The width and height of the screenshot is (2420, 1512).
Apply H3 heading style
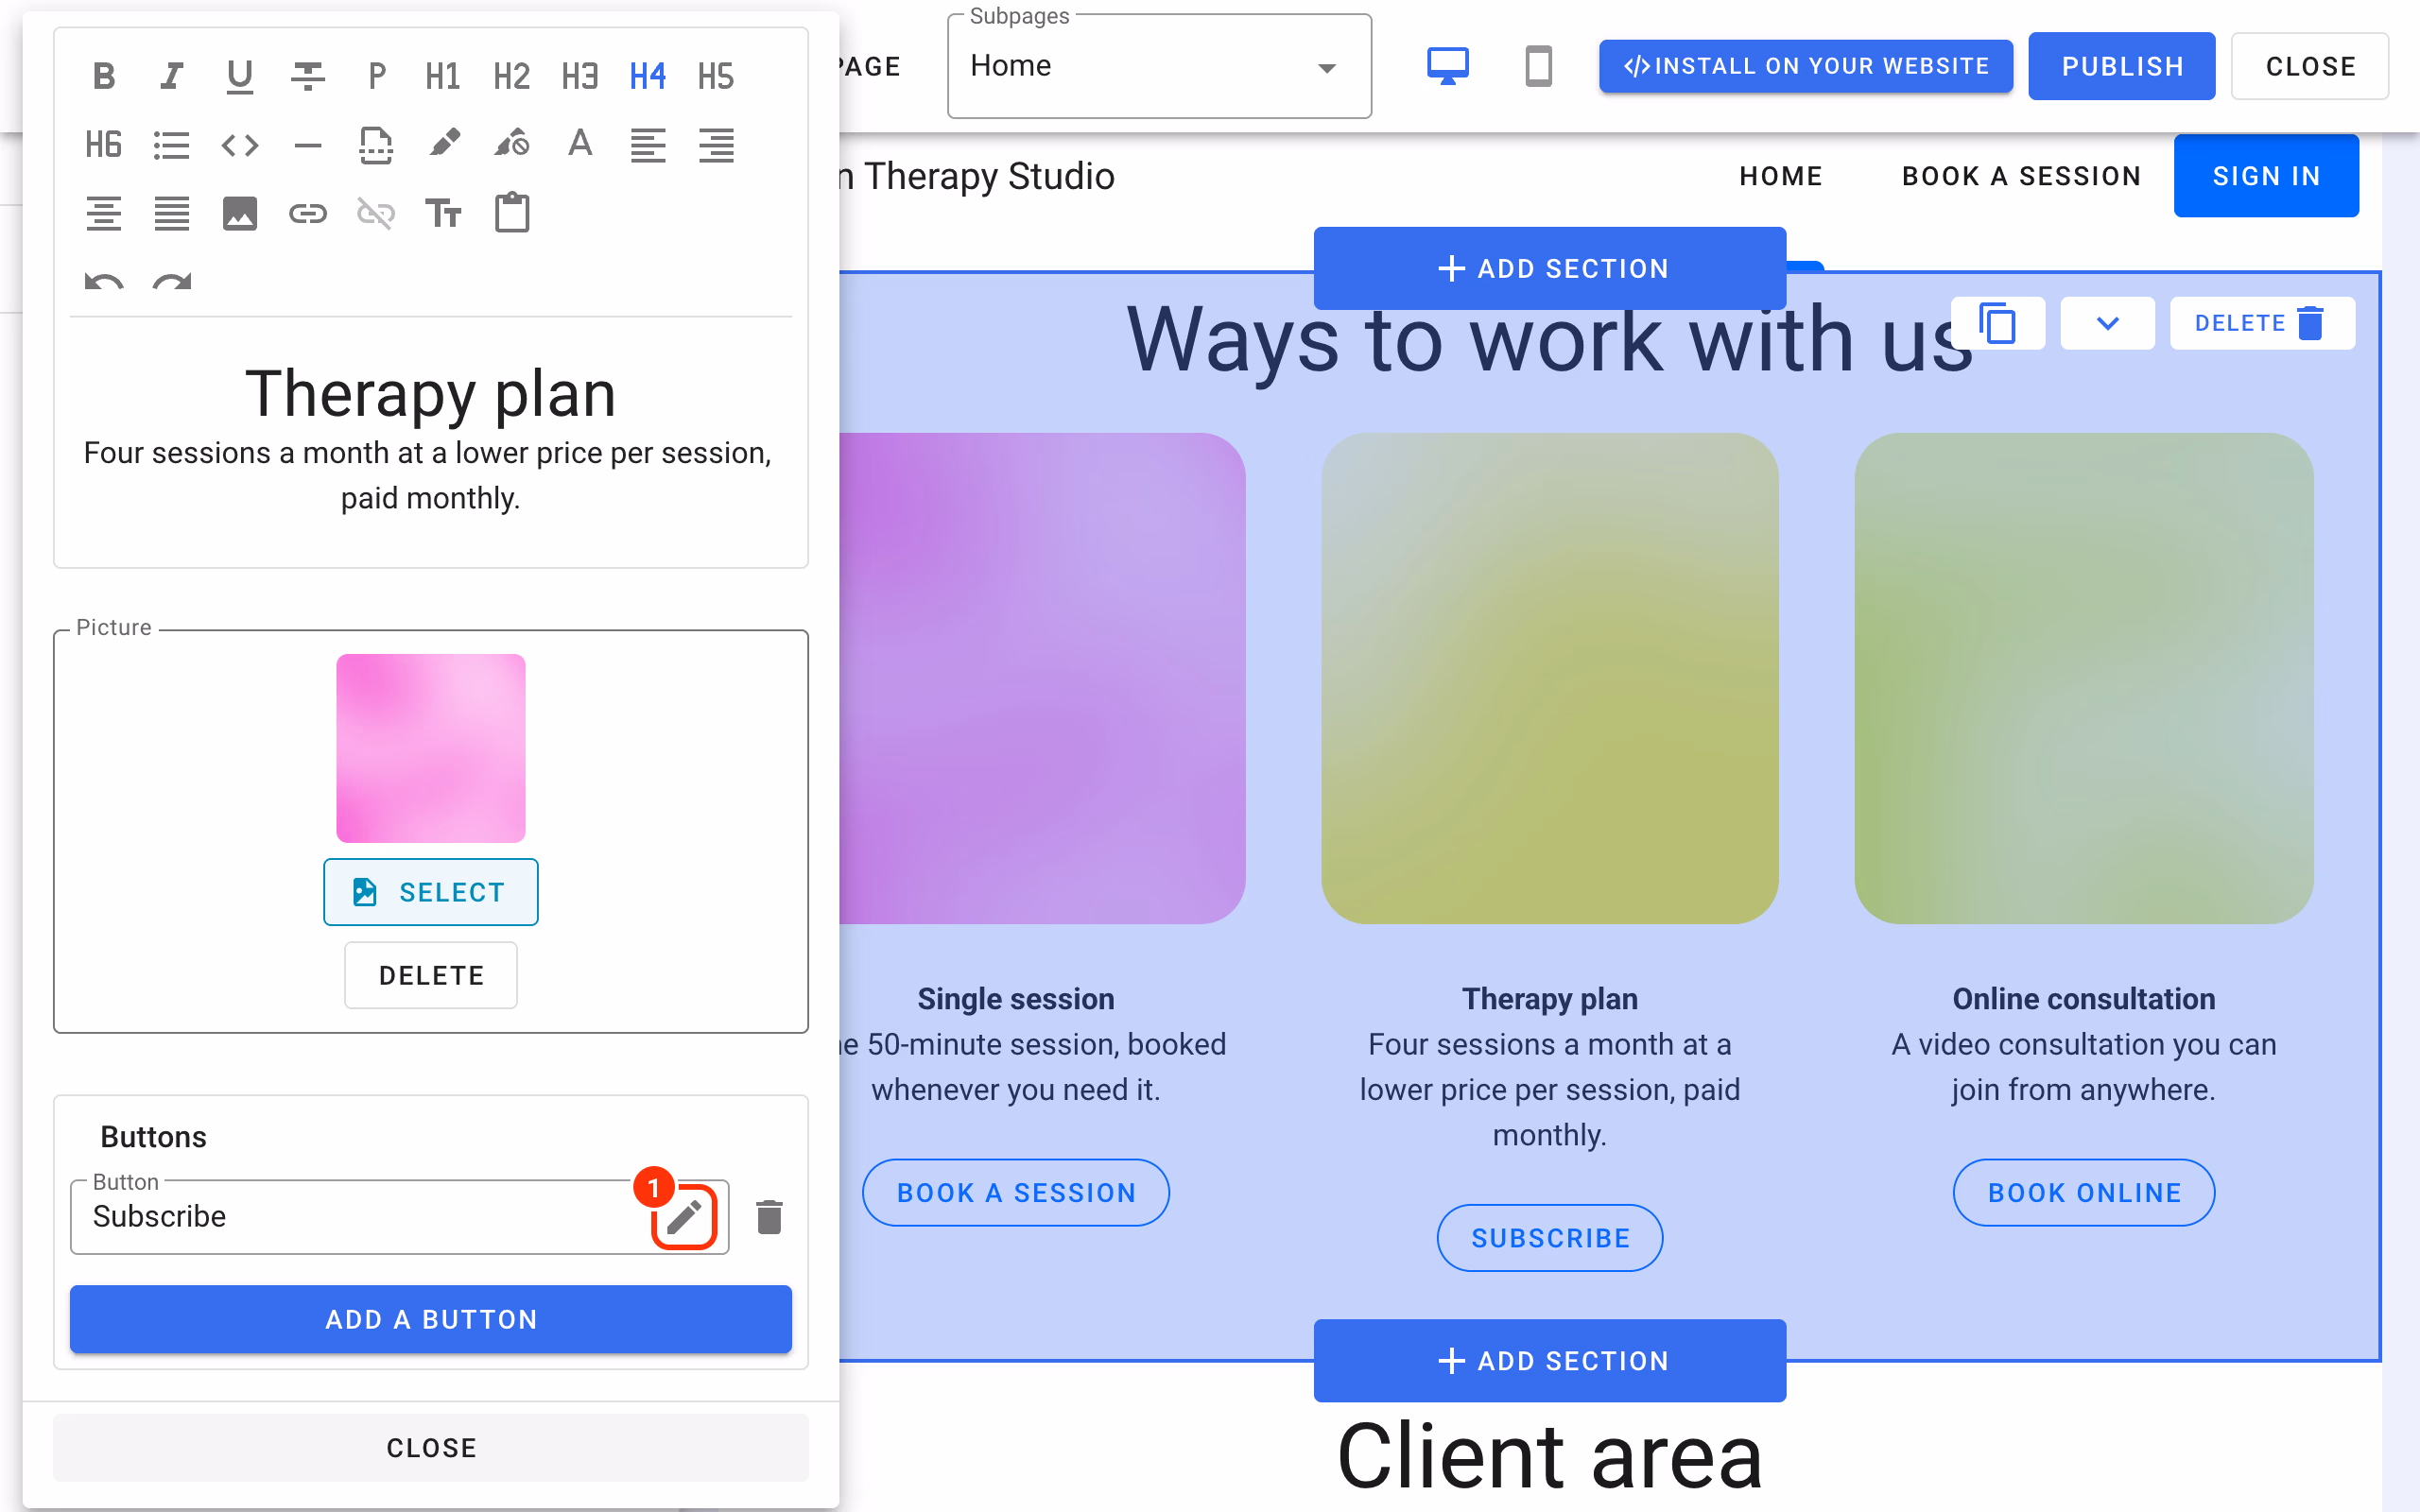coord(579,76)
